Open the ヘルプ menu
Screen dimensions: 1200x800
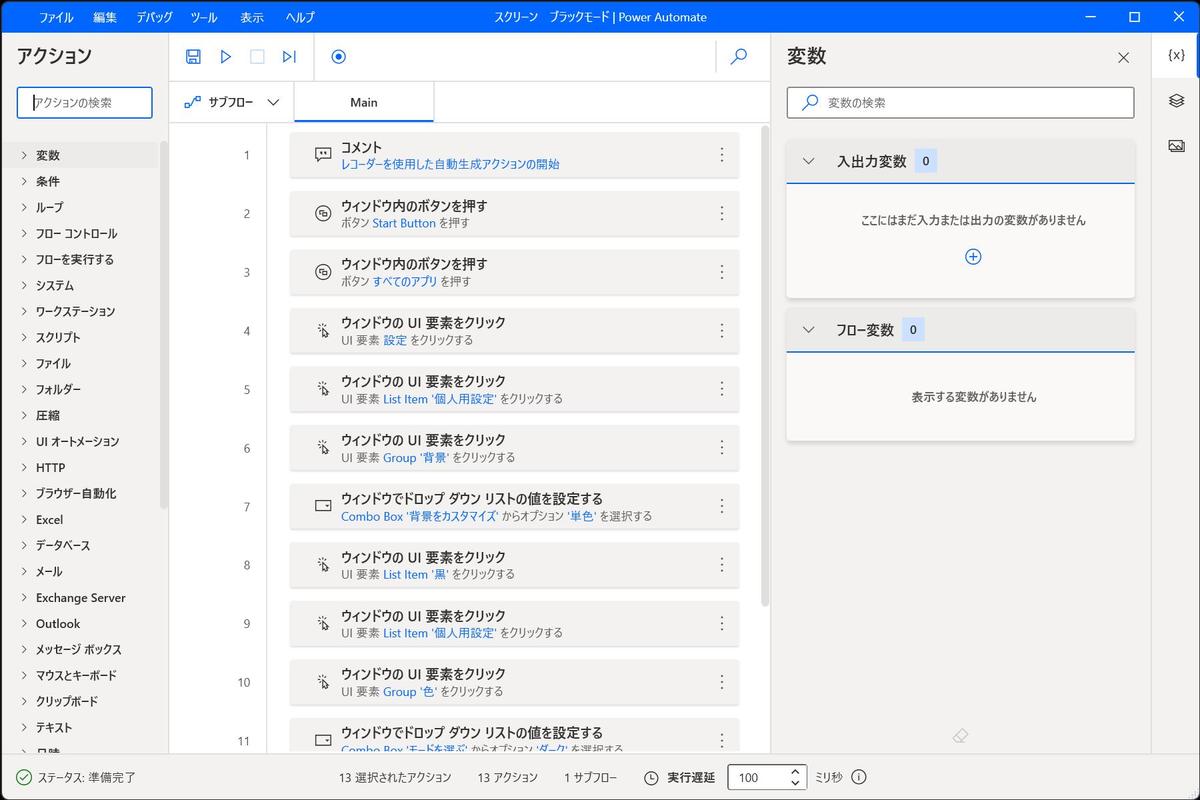[300, 17]
